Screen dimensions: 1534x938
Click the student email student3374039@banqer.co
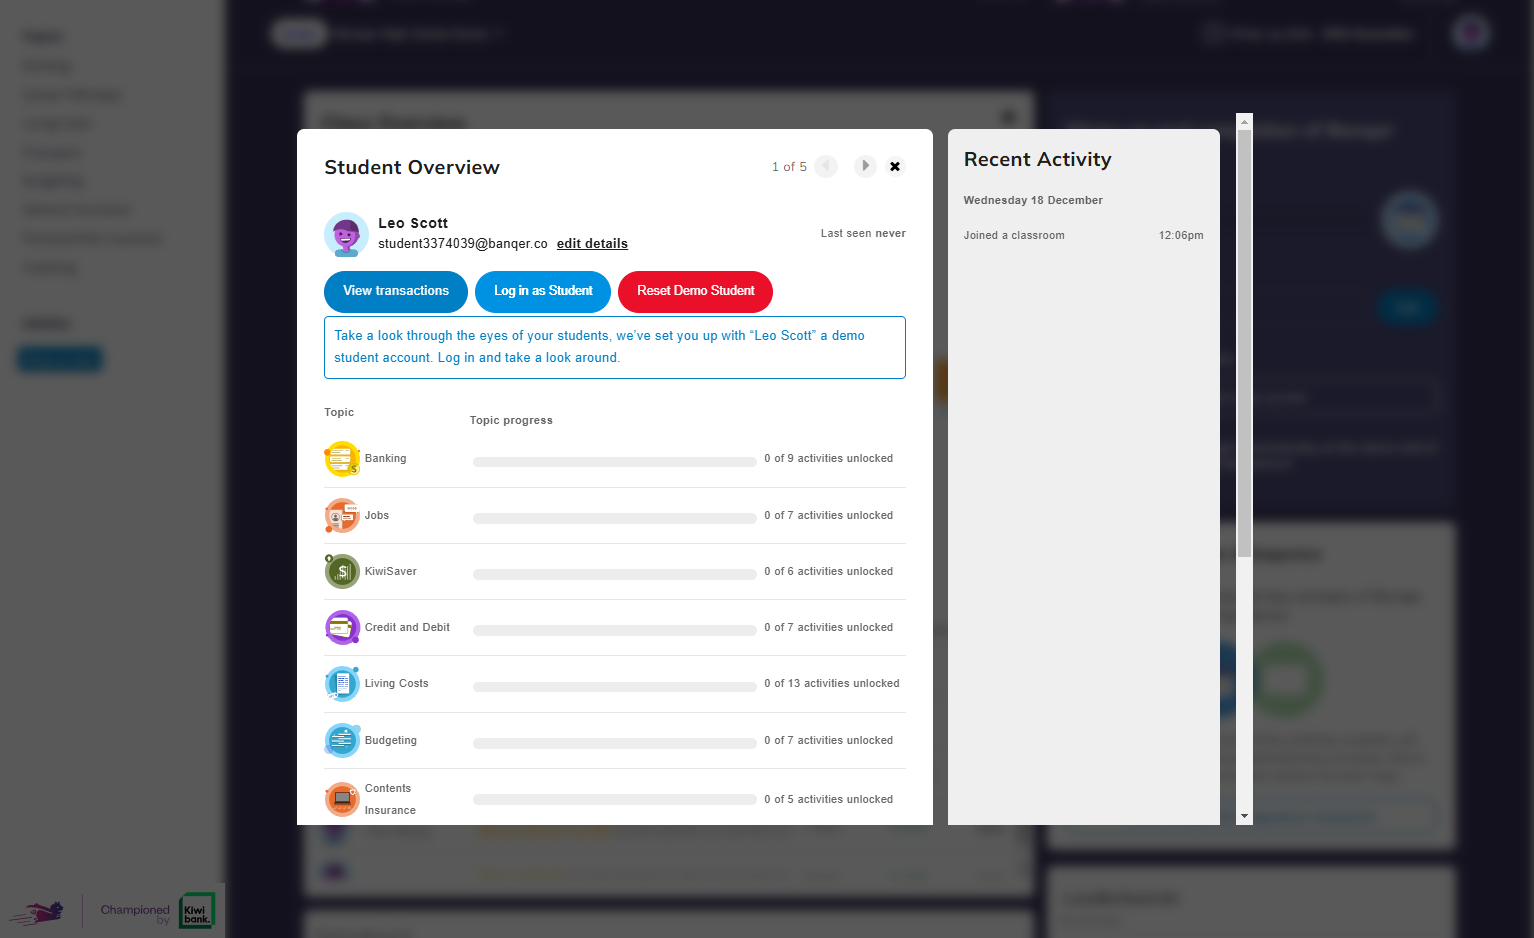tap(463, 244)
